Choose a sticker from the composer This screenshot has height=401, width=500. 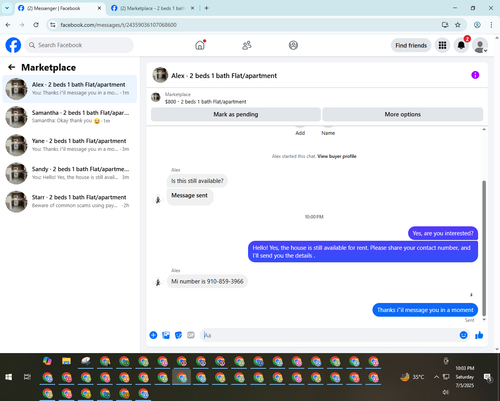tap(178, 335)
